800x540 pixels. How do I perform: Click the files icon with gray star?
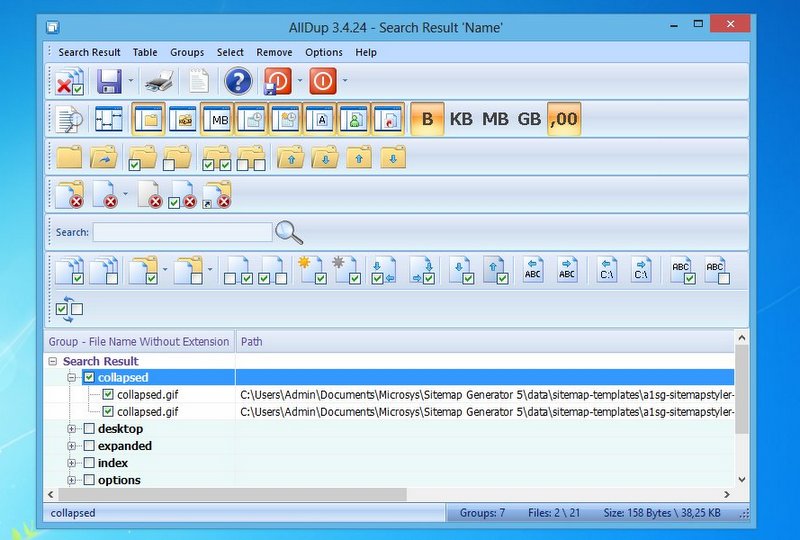tap(347, 271)
